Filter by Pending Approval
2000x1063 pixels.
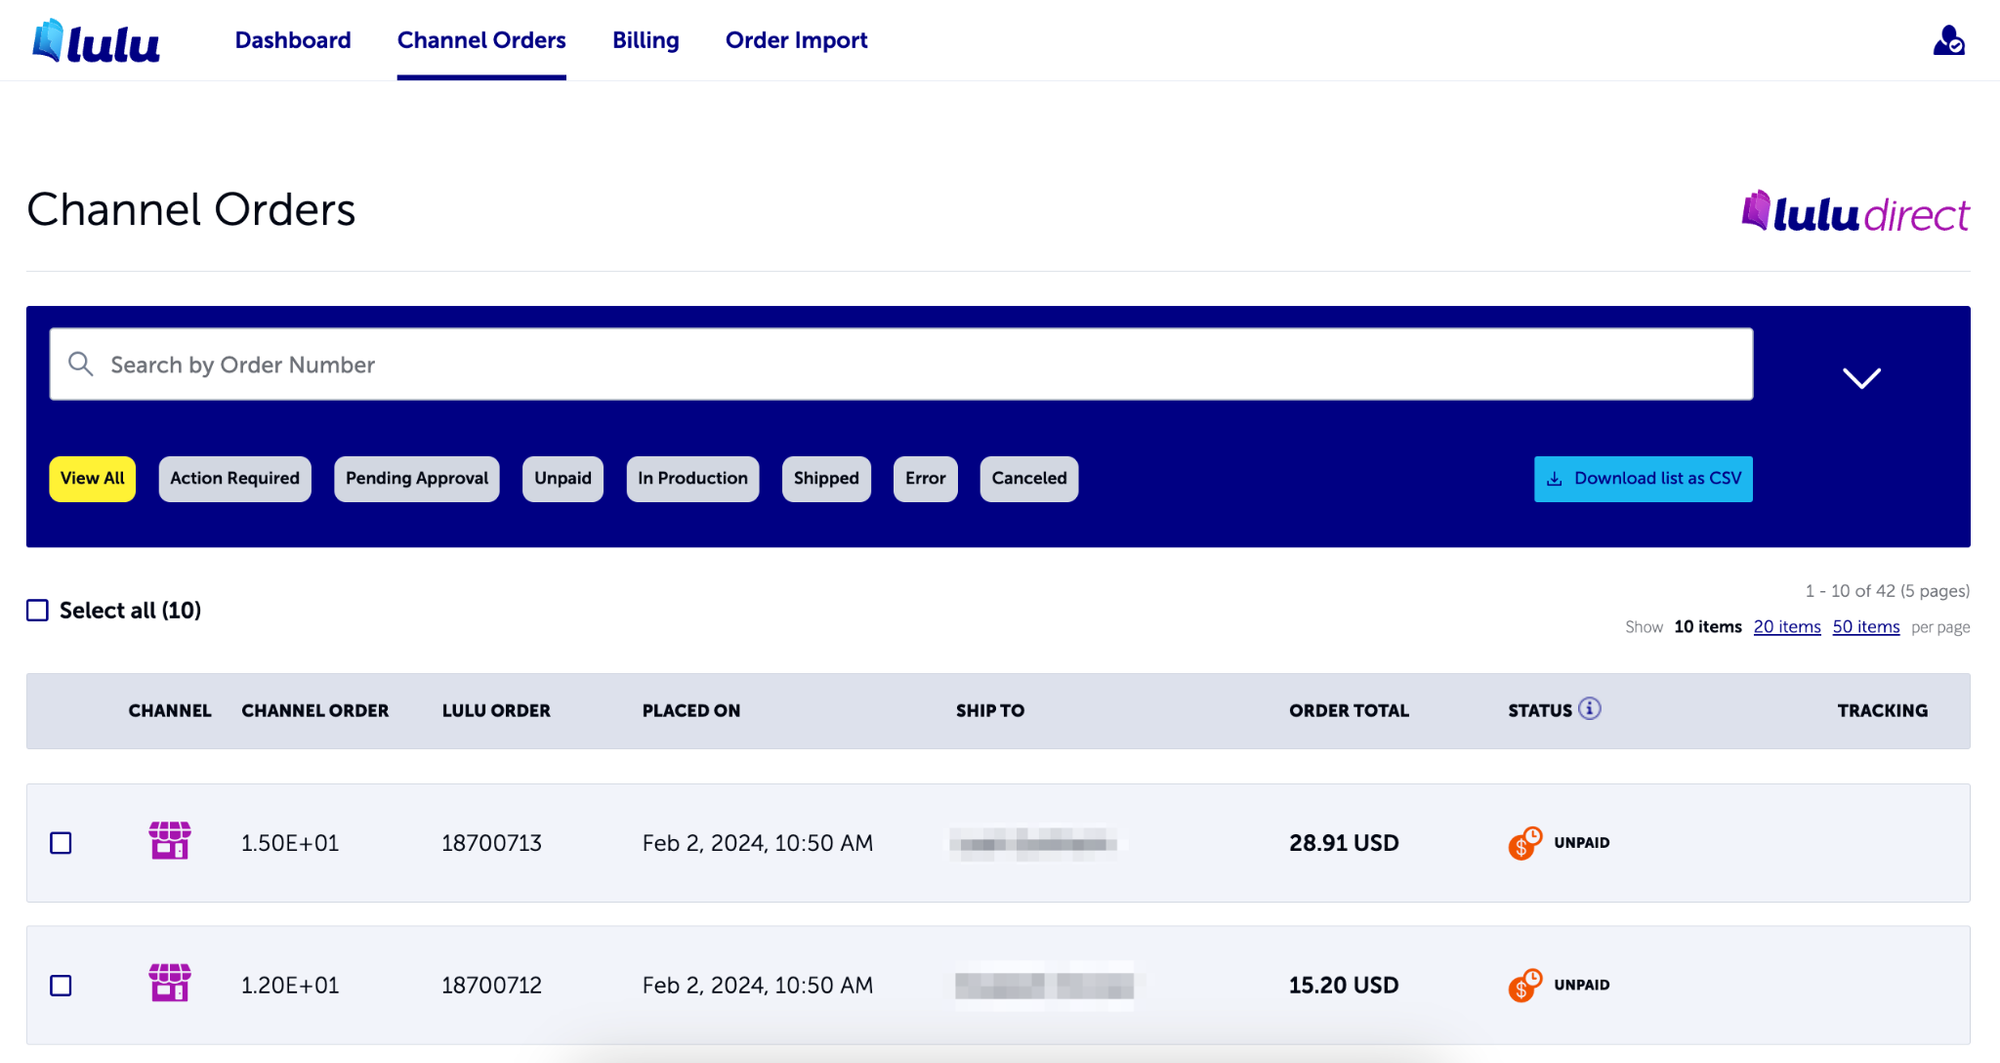coord(416,478)
